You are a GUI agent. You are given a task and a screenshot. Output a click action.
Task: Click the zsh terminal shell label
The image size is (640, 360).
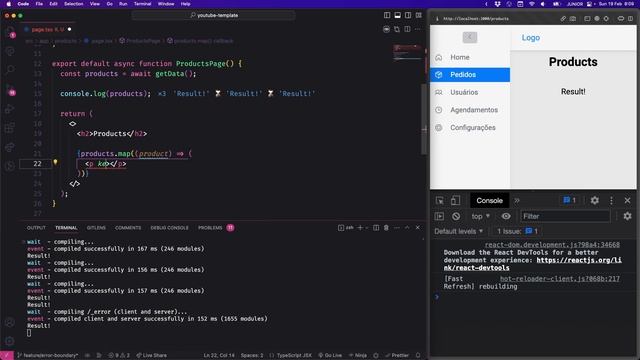[x=346, y=228]
